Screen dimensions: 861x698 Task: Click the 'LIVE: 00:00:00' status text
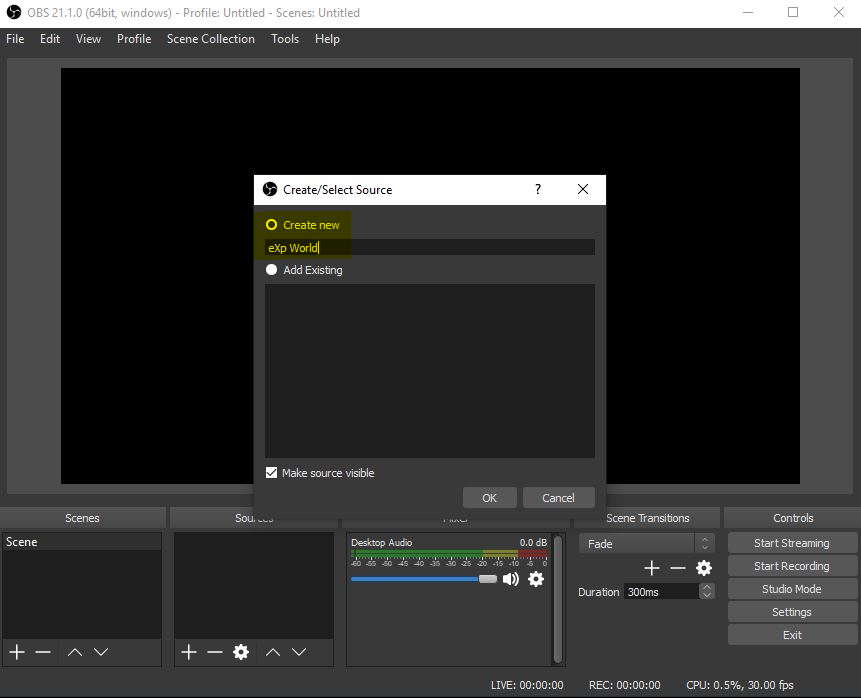[527, 685]
